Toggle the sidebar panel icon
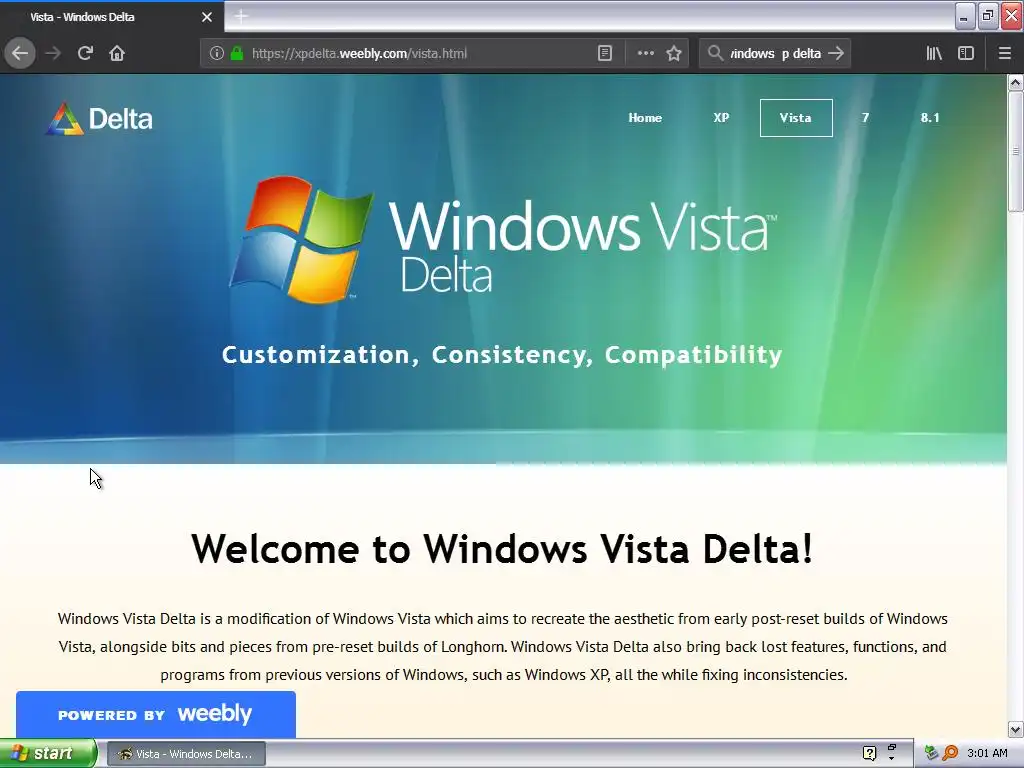 click(966, 53)
